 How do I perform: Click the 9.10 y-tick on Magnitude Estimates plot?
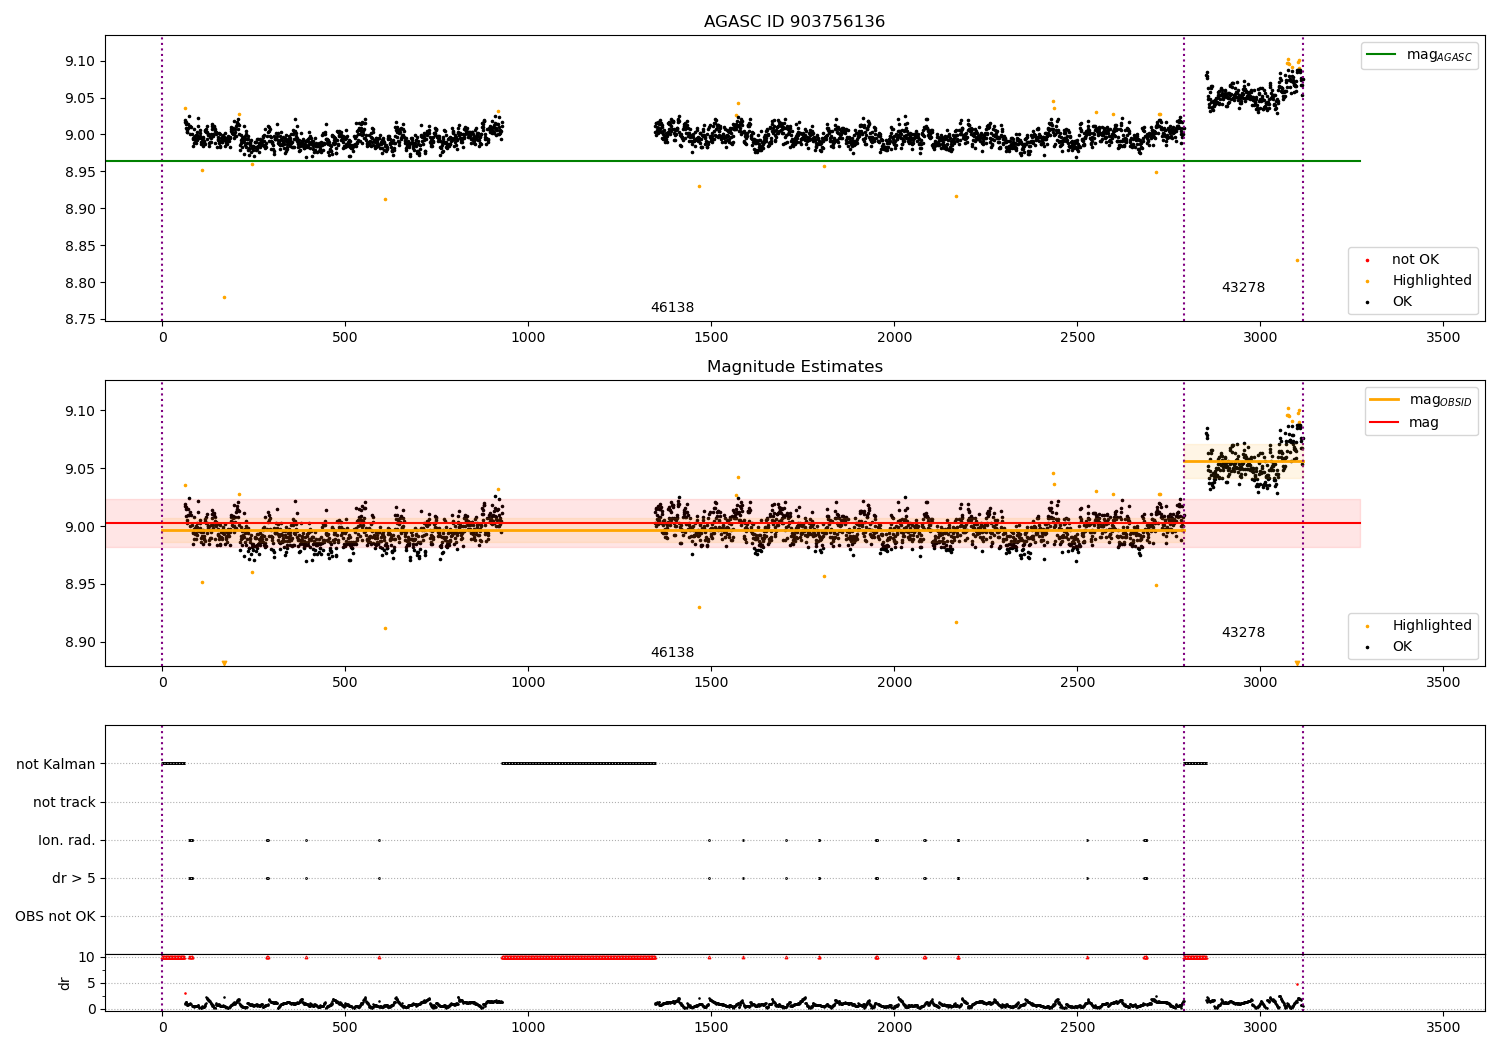(78, 411)
